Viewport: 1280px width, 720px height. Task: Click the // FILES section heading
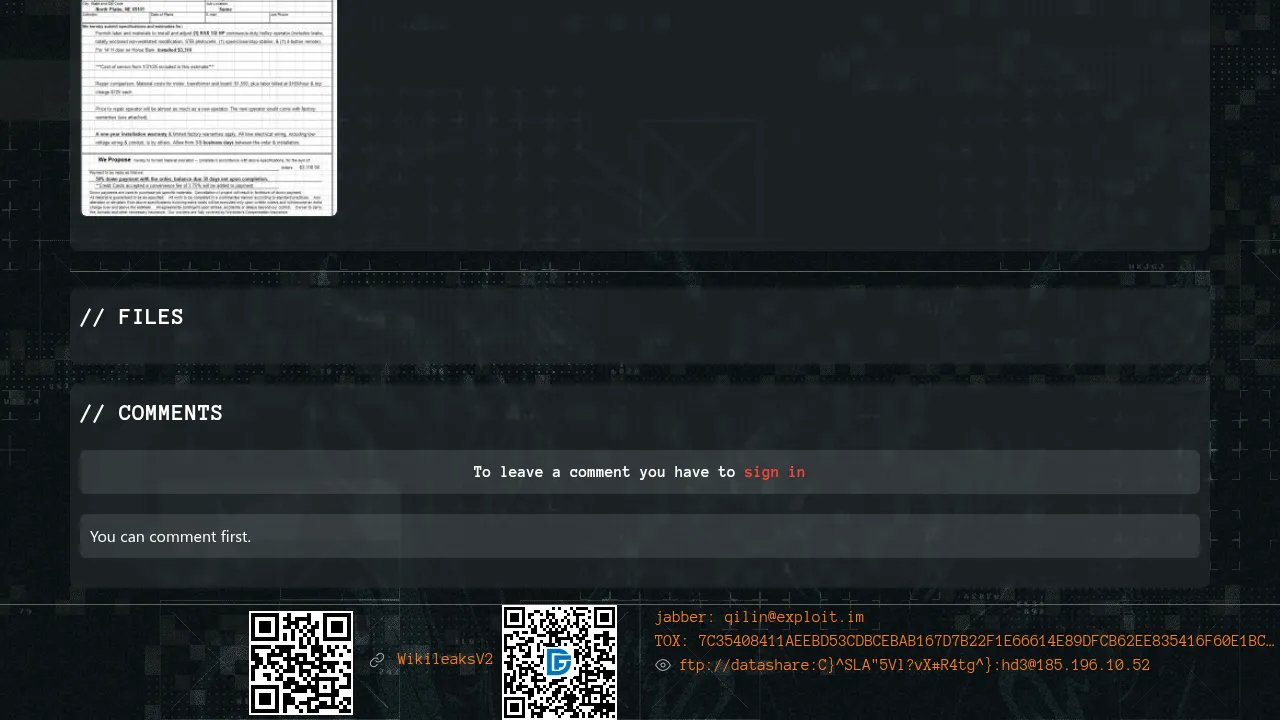pos(132,317)
